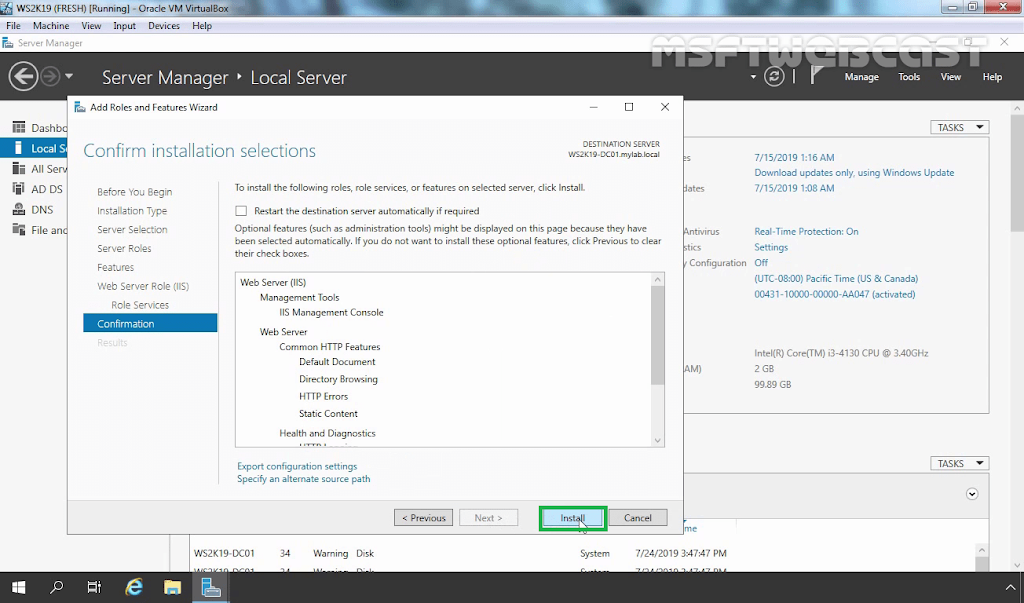
Task: Open the diagnostics Settings link
Action: (771, 247)
